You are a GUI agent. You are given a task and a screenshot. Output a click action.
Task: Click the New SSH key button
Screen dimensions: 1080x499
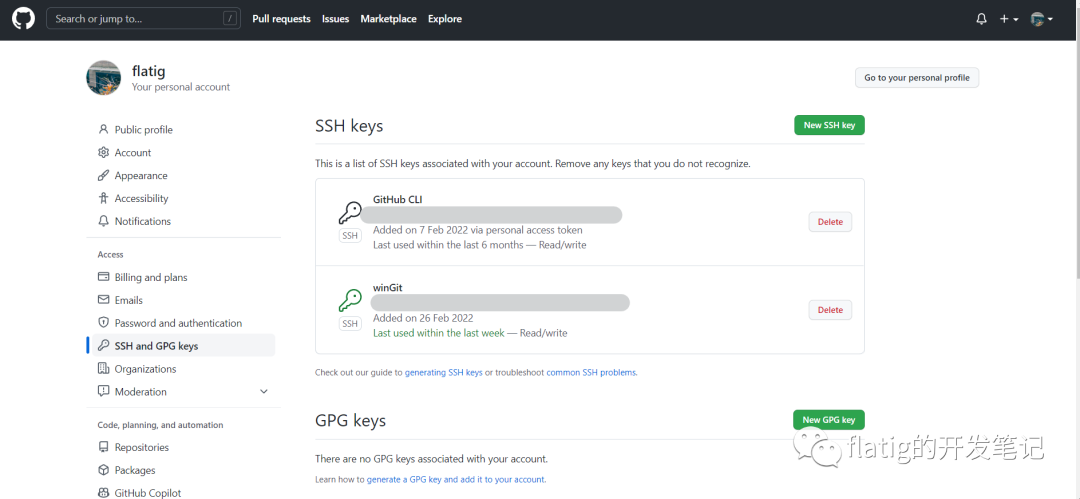(828, 125)
